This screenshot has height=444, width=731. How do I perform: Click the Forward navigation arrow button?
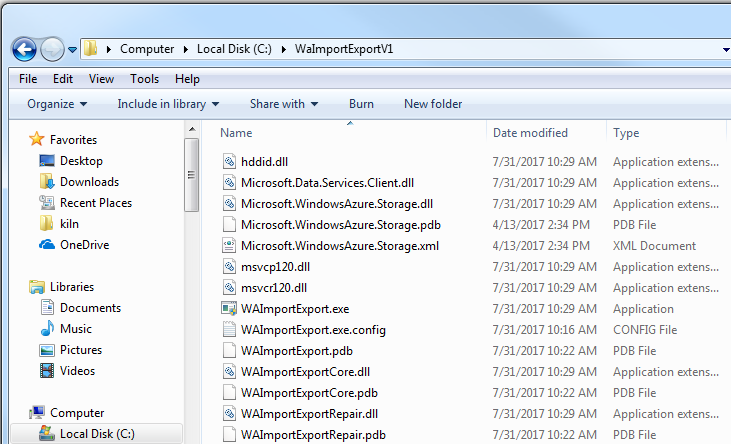click(52, 49)
